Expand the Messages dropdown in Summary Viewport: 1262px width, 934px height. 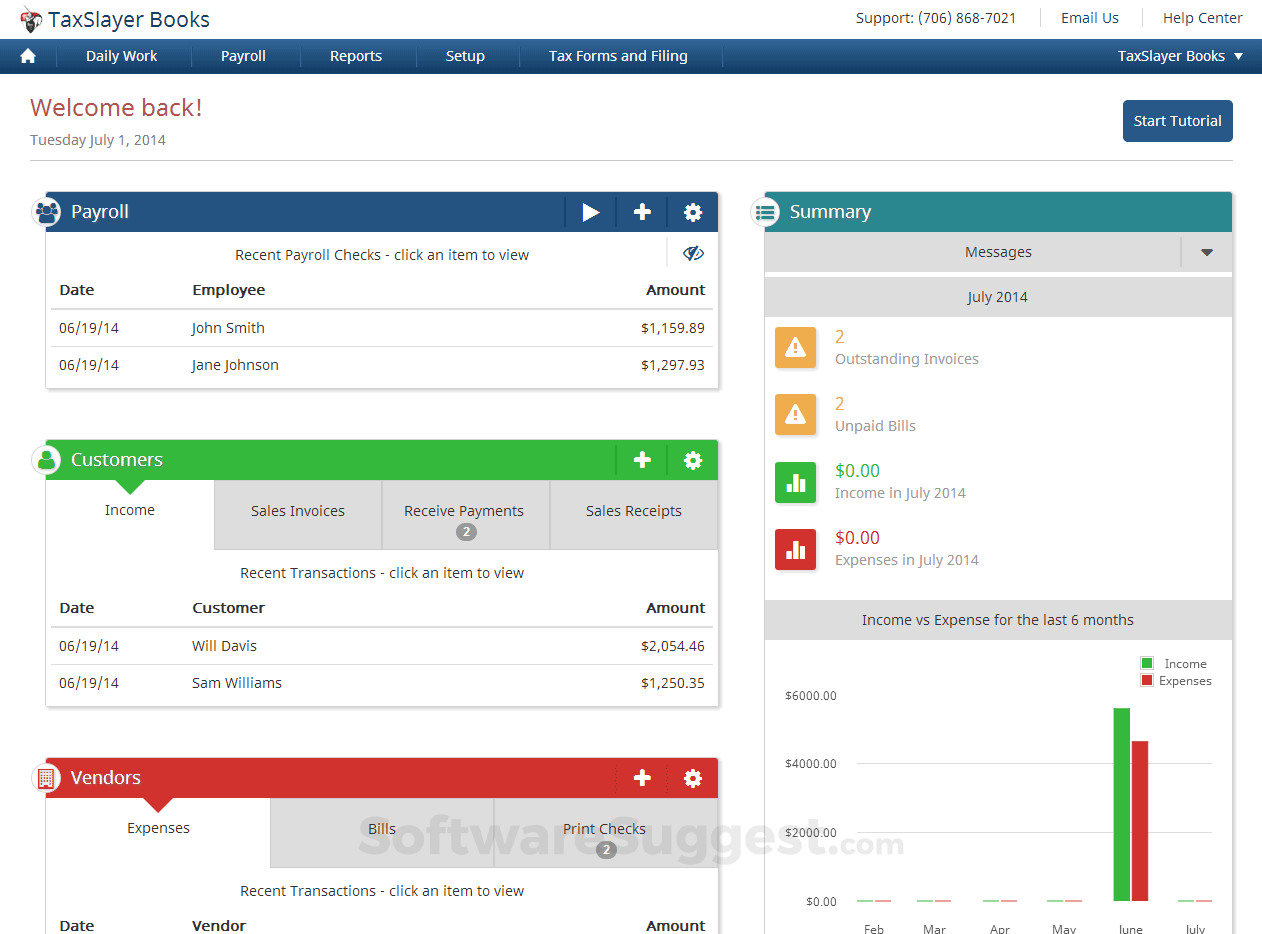coord(1206,252)
